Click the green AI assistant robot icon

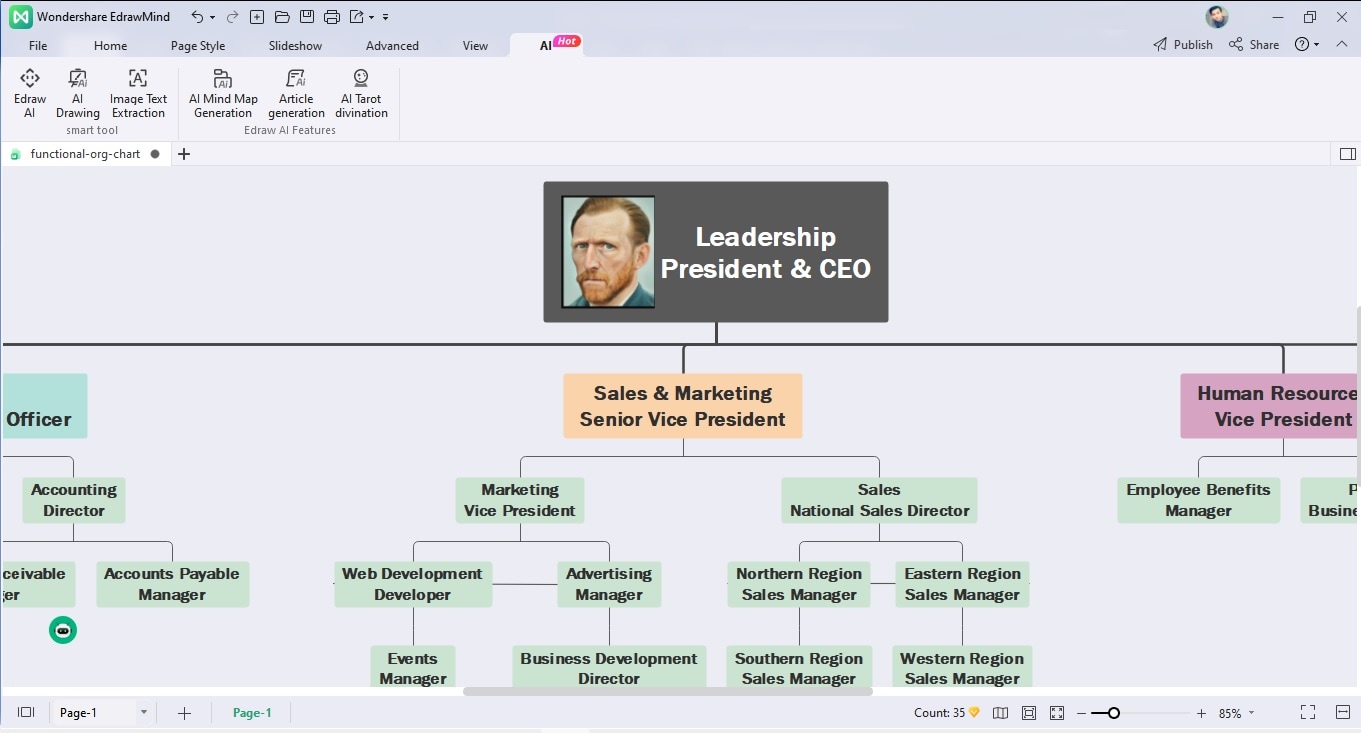tap(63, 630)
